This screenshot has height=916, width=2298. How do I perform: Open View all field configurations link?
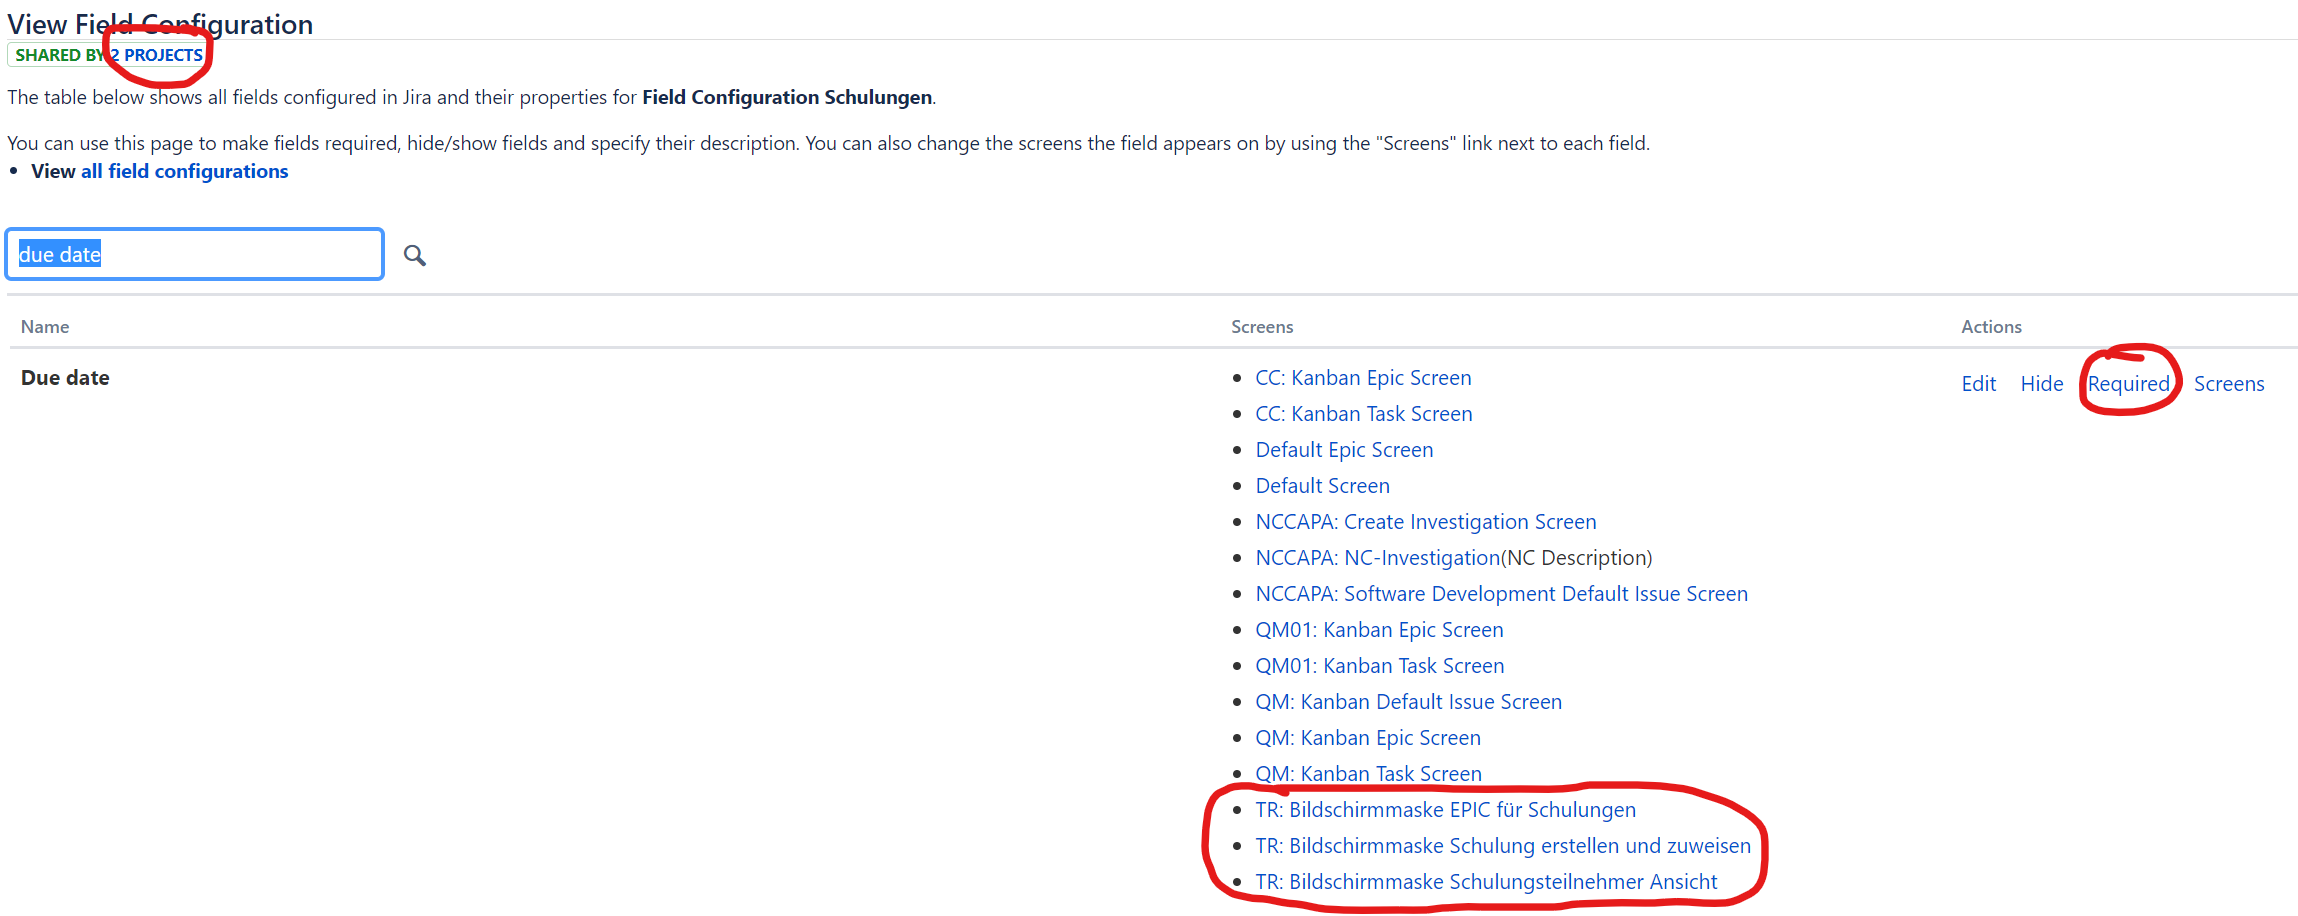tap(160, 171)
